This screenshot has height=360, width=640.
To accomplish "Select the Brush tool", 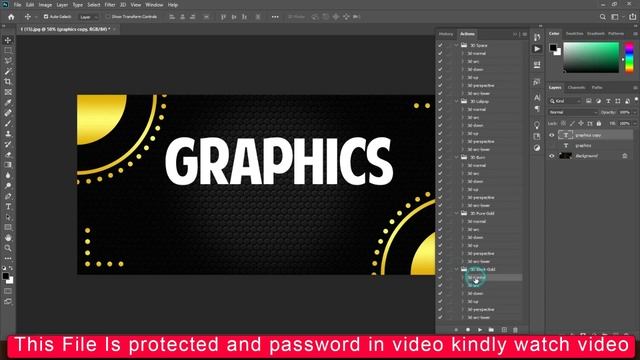I will click(x=8, y=123).
